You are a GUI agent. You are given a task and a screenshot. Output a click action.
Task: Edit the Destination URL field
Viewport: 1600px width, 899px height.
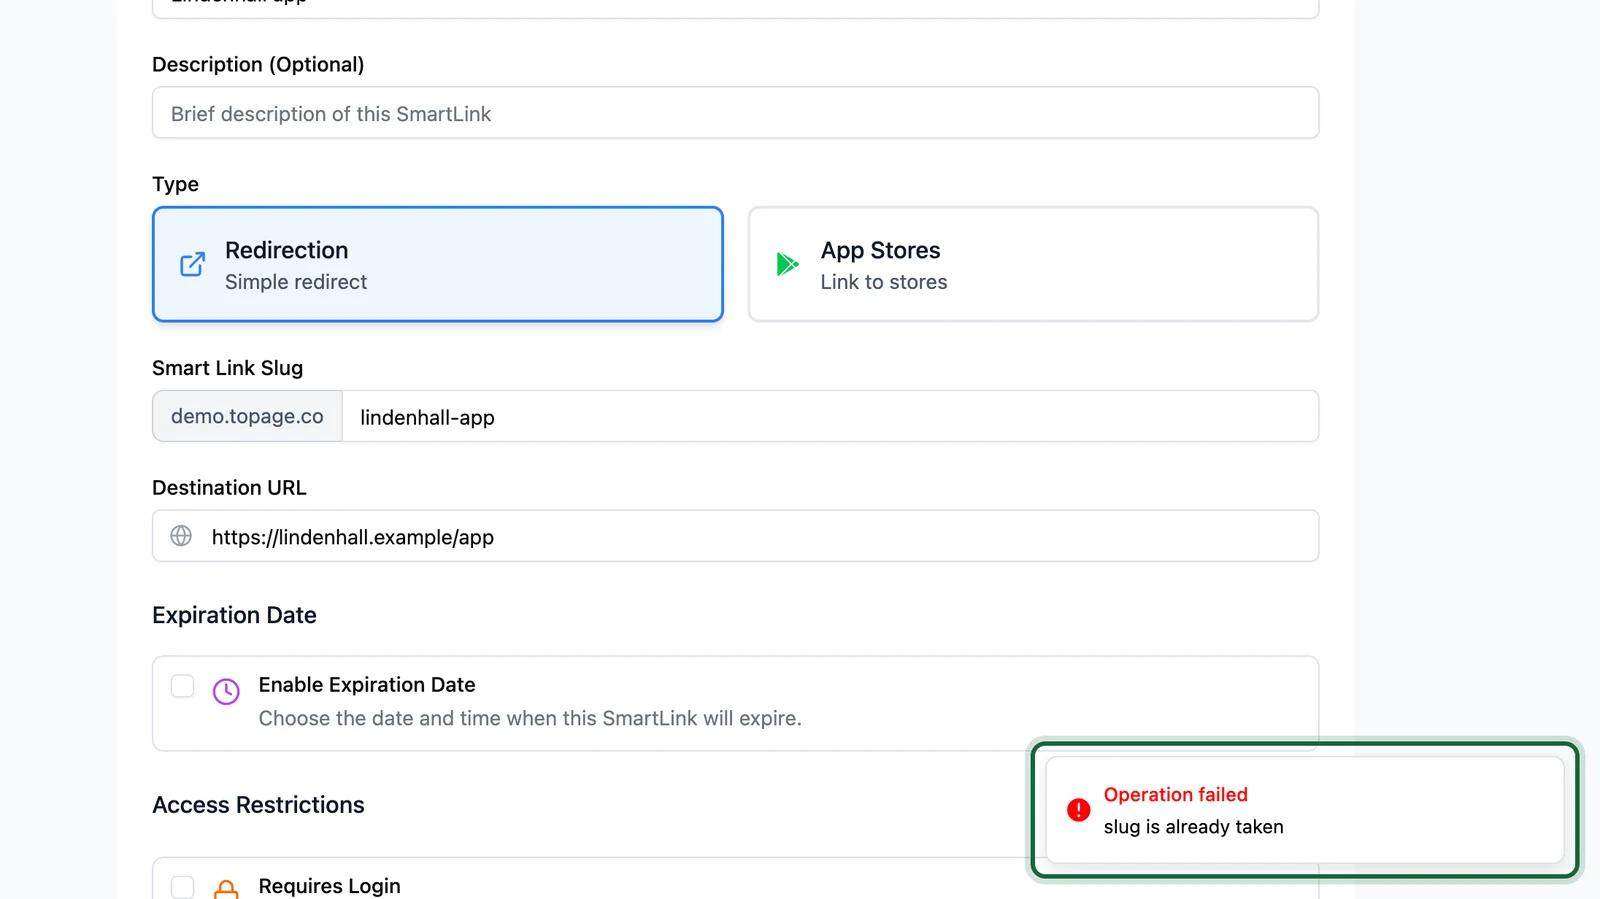click(735, 536)
